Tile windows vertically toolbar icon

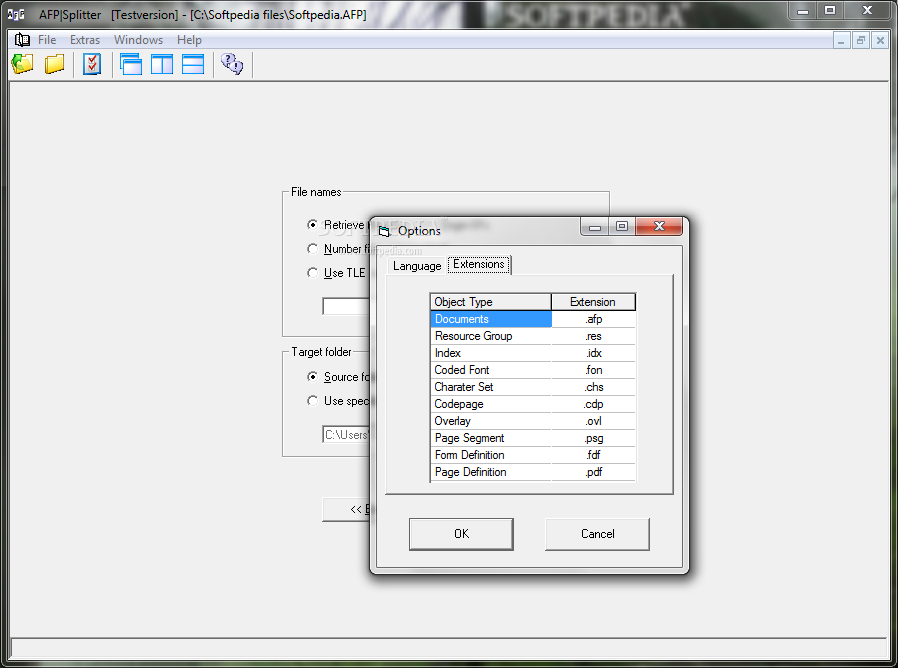tap(162, 64)
